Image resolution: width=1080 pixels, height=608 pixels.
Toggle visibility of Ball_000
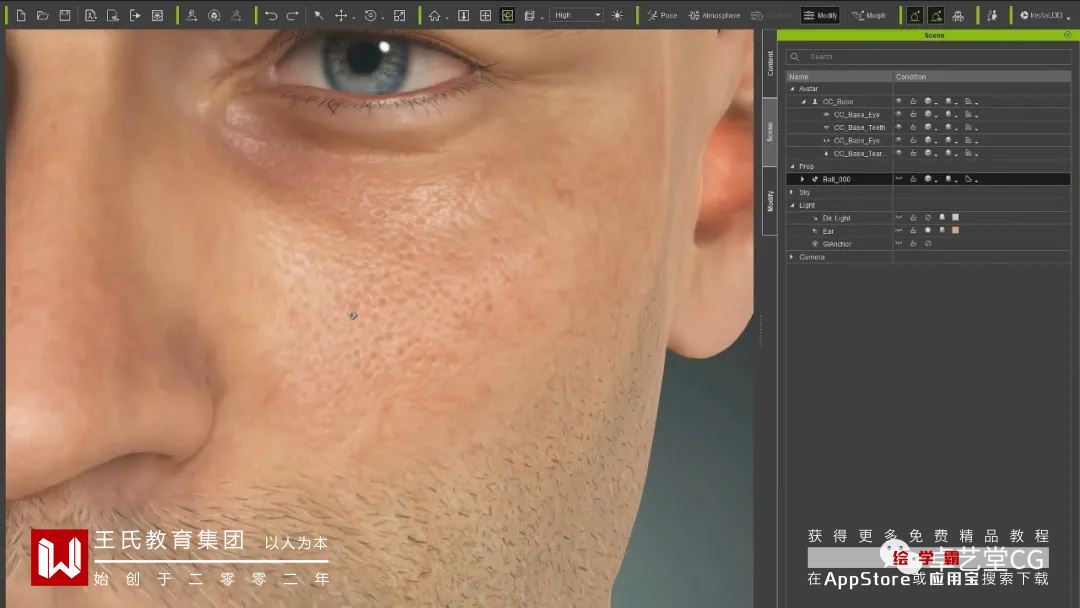(x=899, y=179)
